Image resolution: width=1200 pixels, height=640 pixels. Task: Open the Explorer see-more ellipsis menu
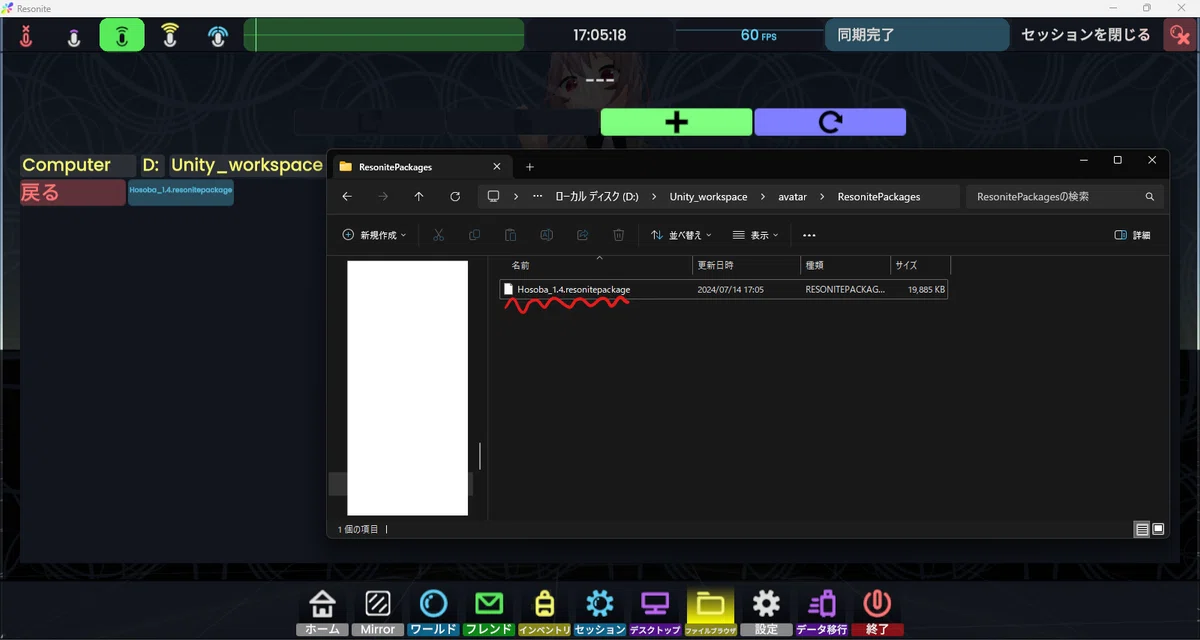pyautogui.click(x=809, y=235)
